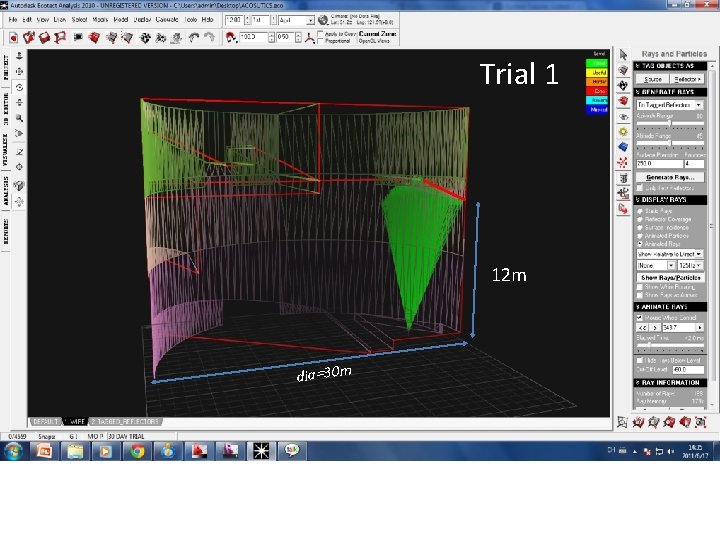
Task: Select the Animated Rays radio option
Action: coord(640,244)
